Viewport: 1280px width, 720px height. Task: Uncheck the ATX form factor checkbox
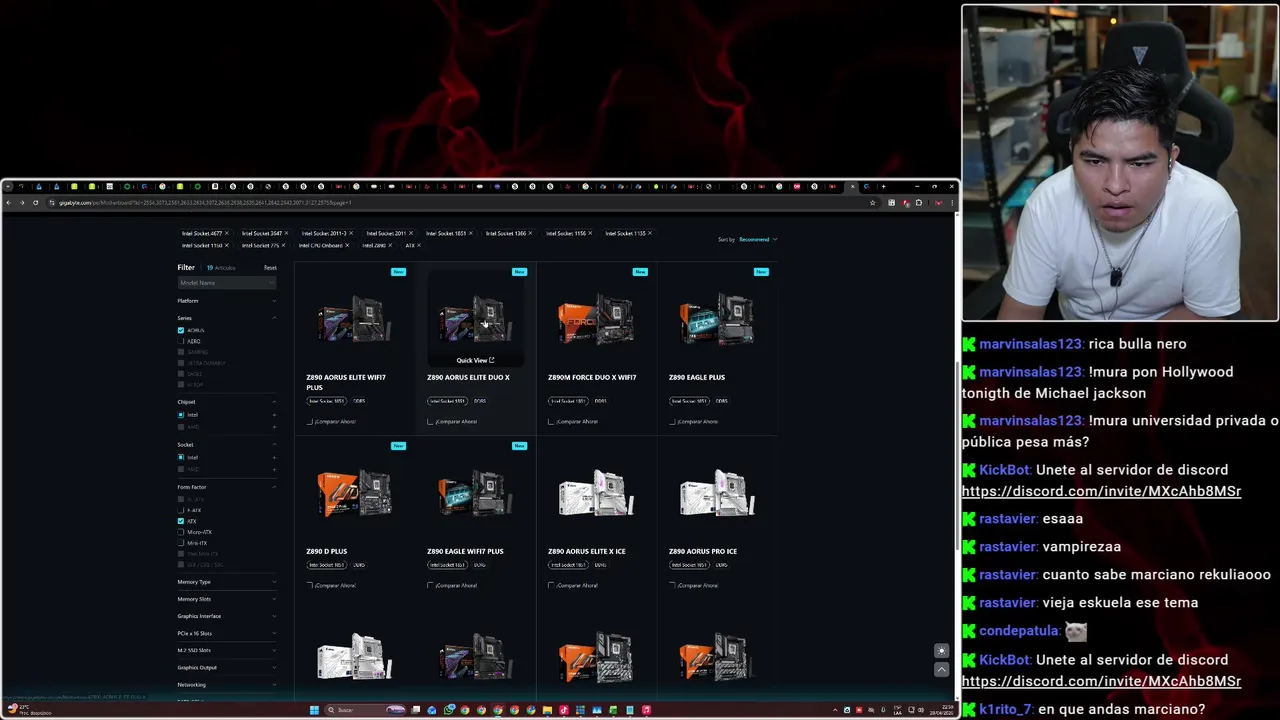181,521
